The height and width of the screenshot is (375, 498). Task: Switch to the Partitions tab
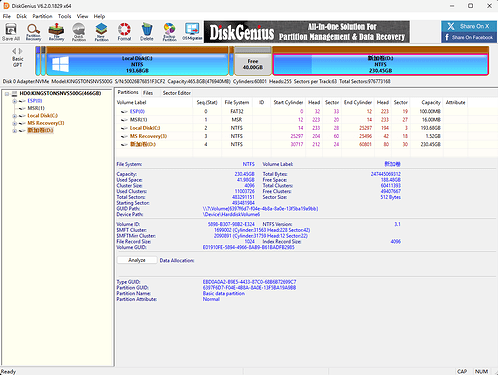pos(128,92)
